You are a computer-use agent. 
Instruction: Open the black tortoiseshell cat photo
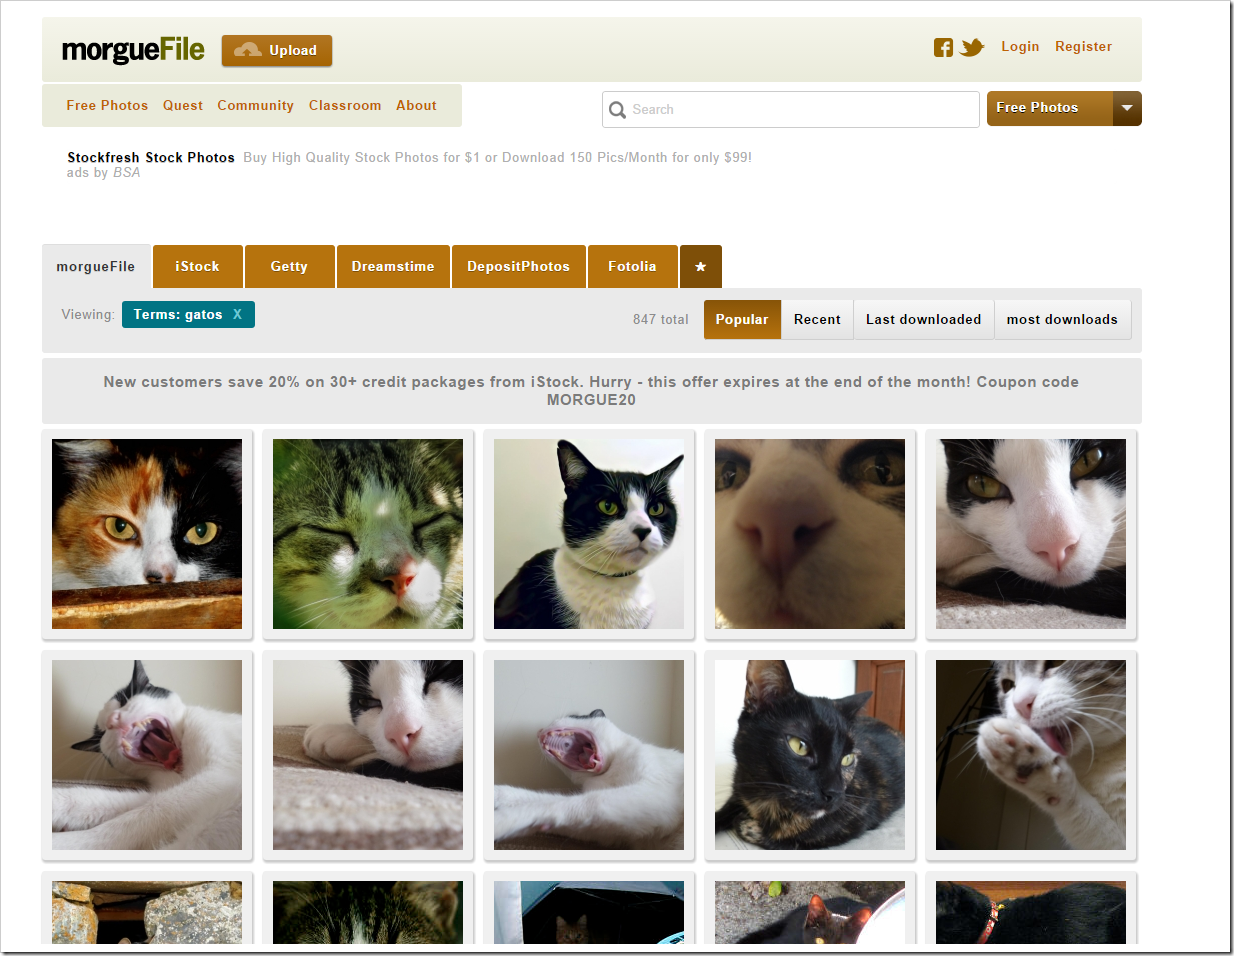click(x=810, y=755)
